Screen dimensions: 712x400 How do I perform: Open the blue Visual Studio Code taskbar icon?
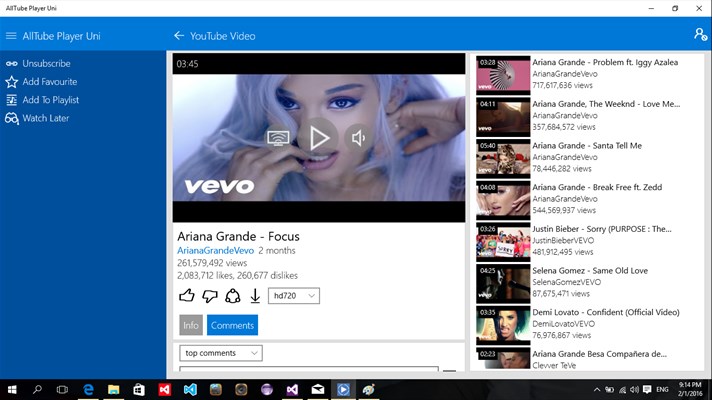(x=190, y=390)
